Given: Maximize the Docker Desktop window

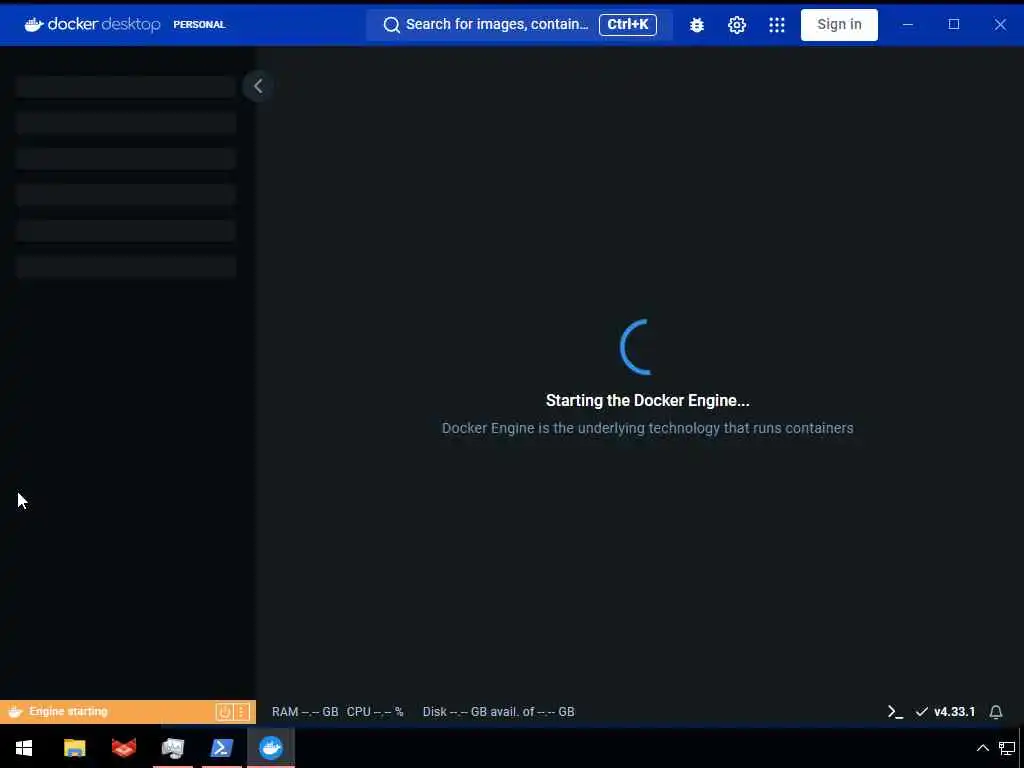Looking at the screenshot, I should (953, 25).
